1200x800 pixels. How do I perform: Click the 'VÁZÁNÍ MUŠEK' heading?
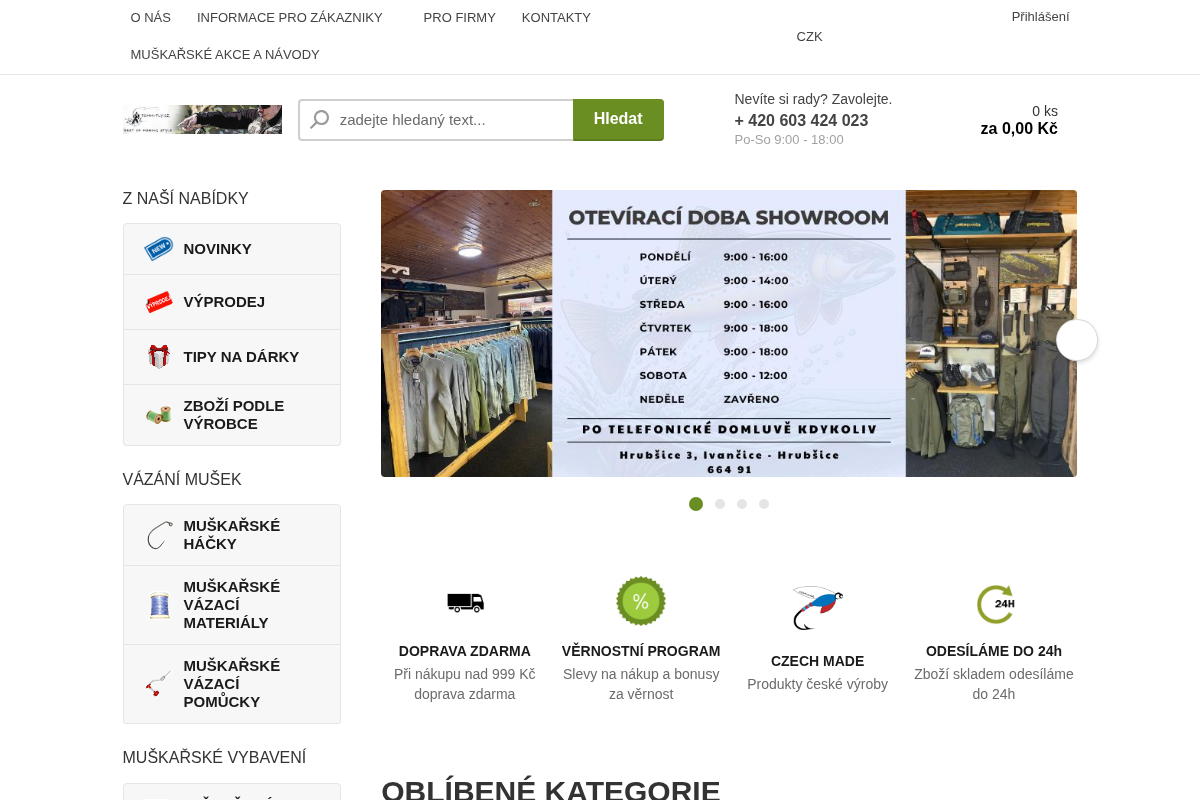click(182, 480)
